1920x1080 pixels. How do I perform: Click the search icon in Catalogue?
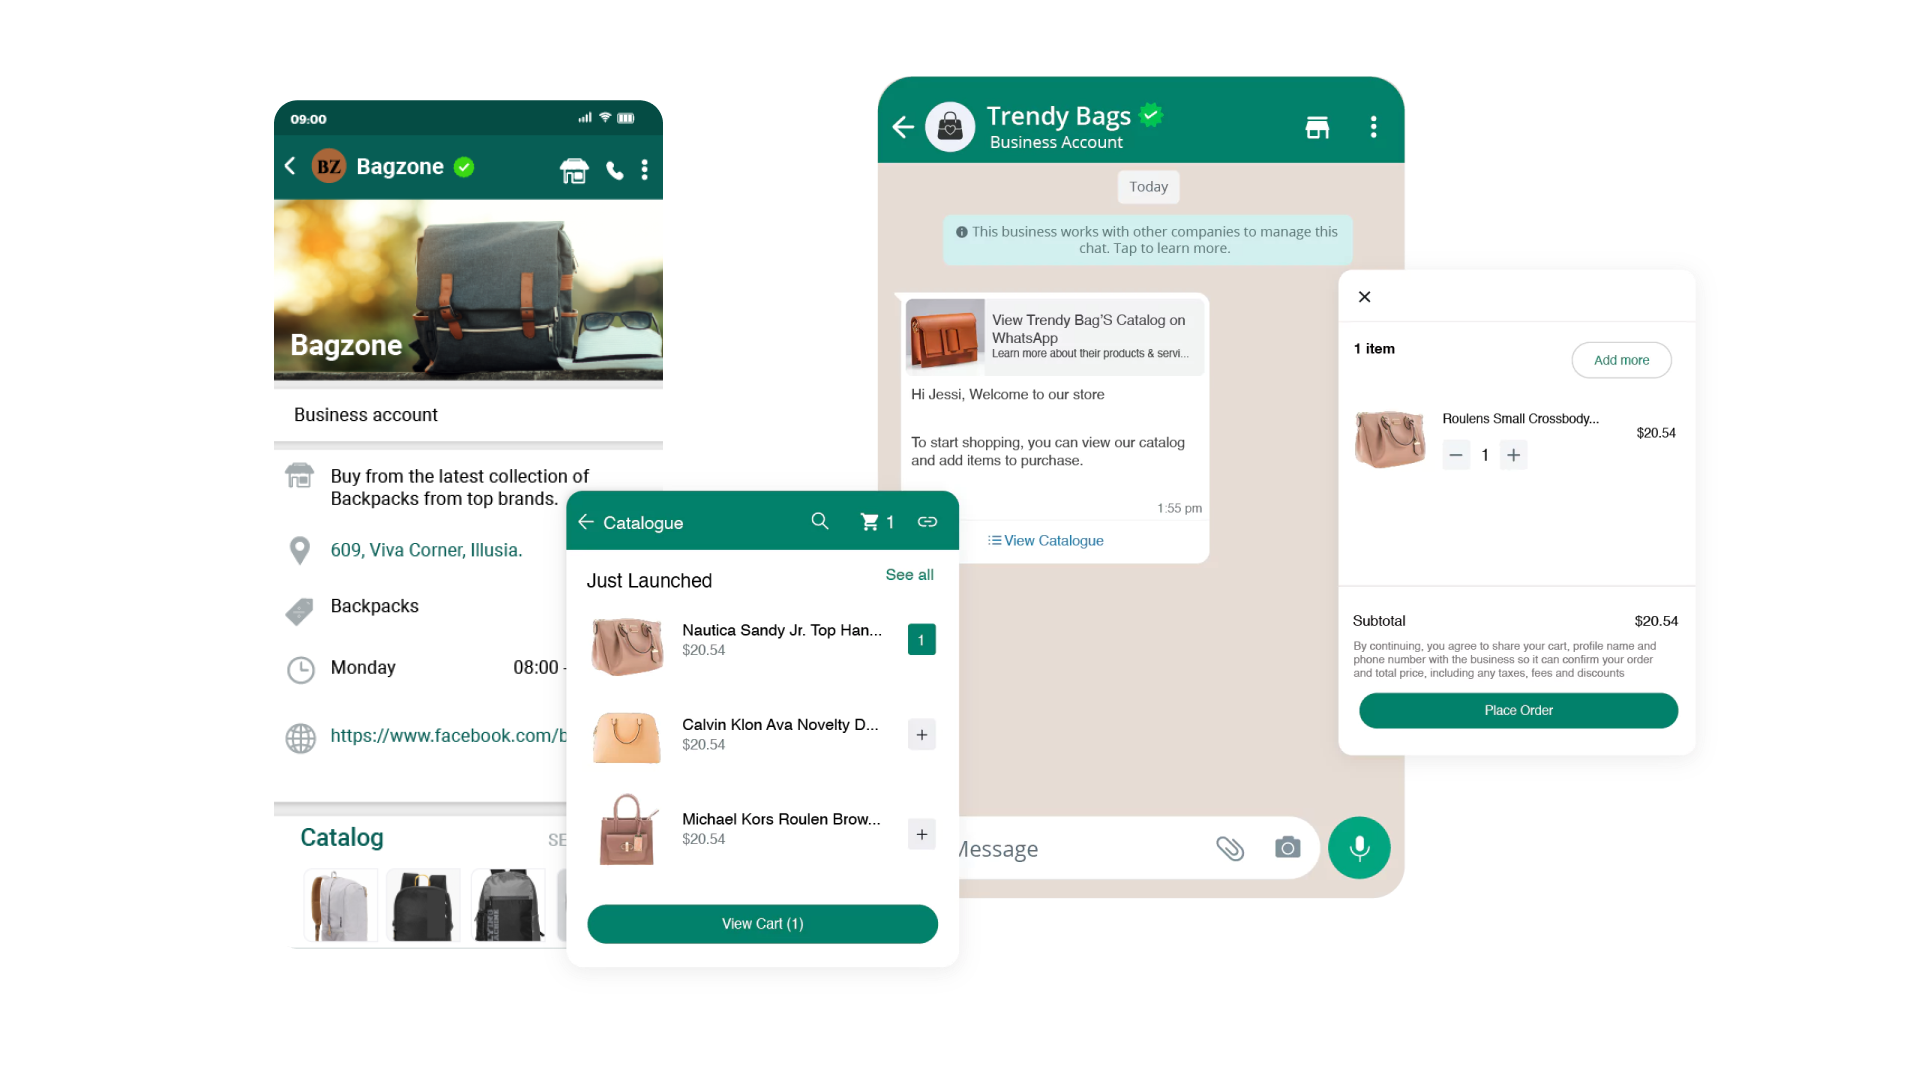[819, 521]
